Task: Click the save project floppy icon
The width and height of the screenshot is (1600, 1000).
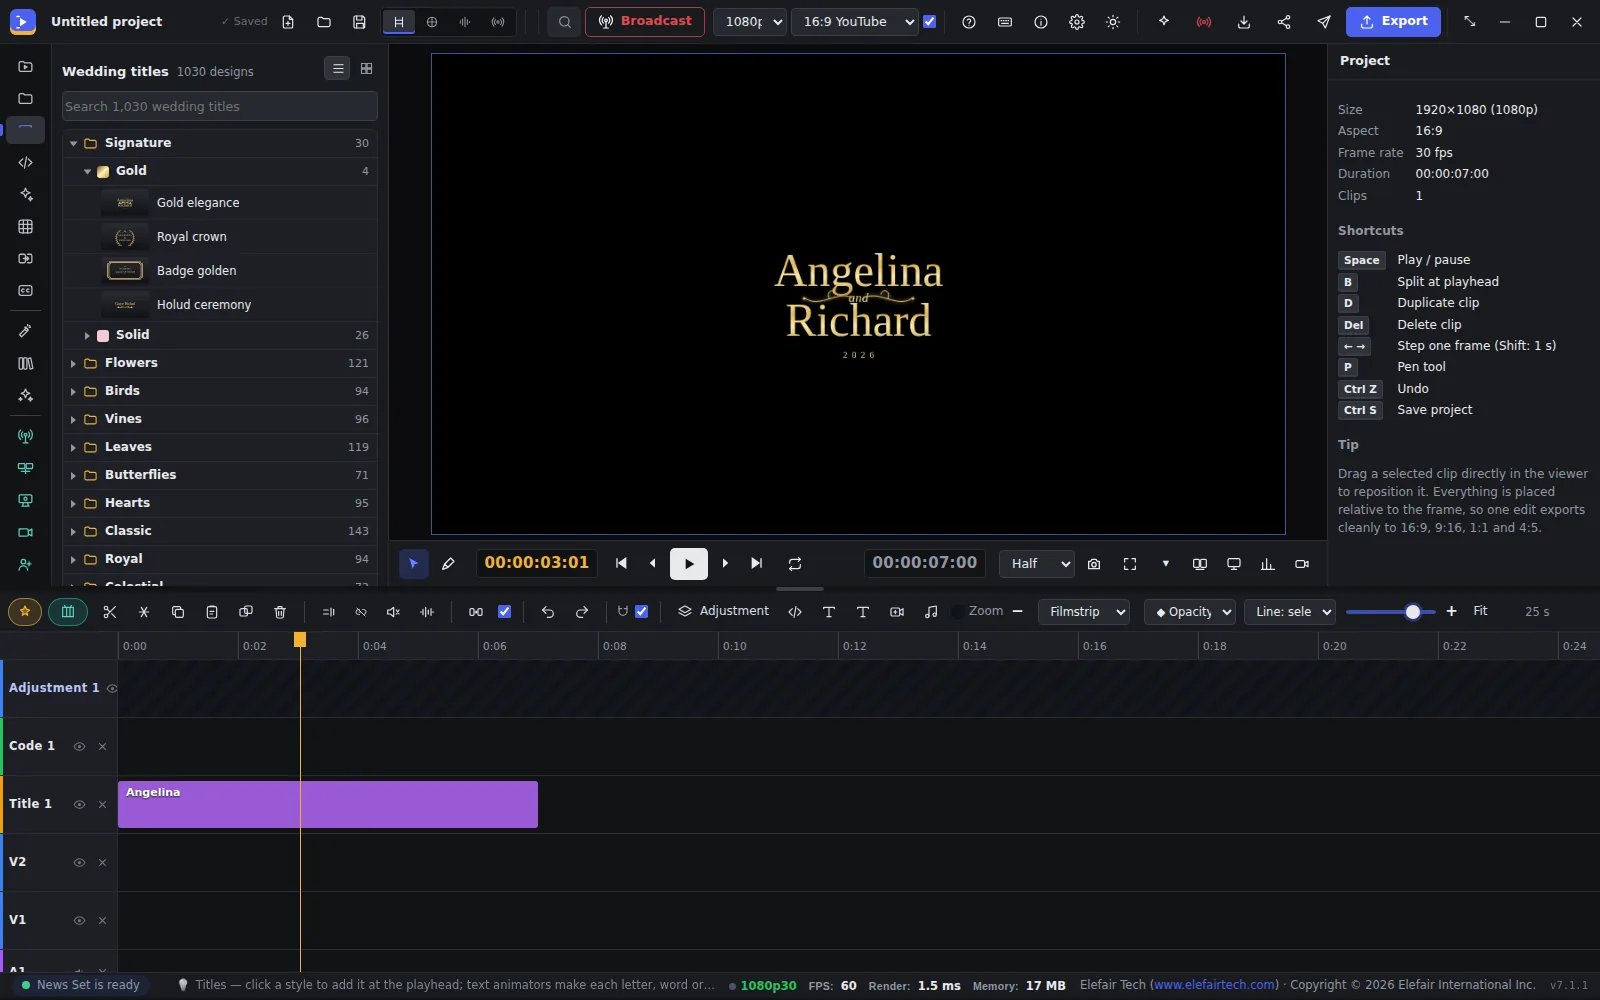Action: 359,22
